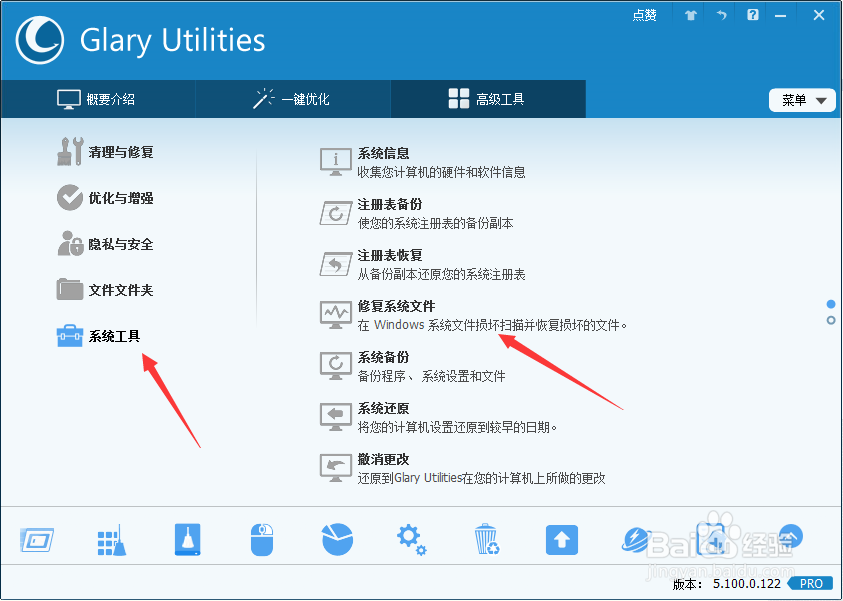This screenshot has height=601, width=843.
Task: Click the round up-chevron icon
Action: click(791, 536)
